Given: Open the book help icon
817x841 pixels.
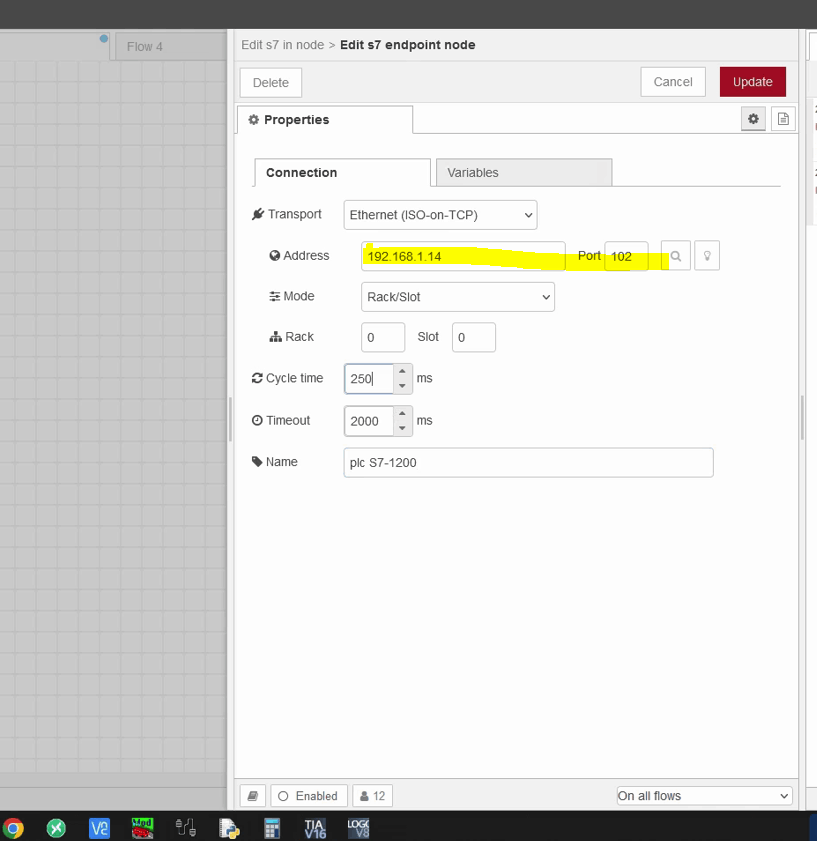Looking at the screenshot, I should 253,796.
